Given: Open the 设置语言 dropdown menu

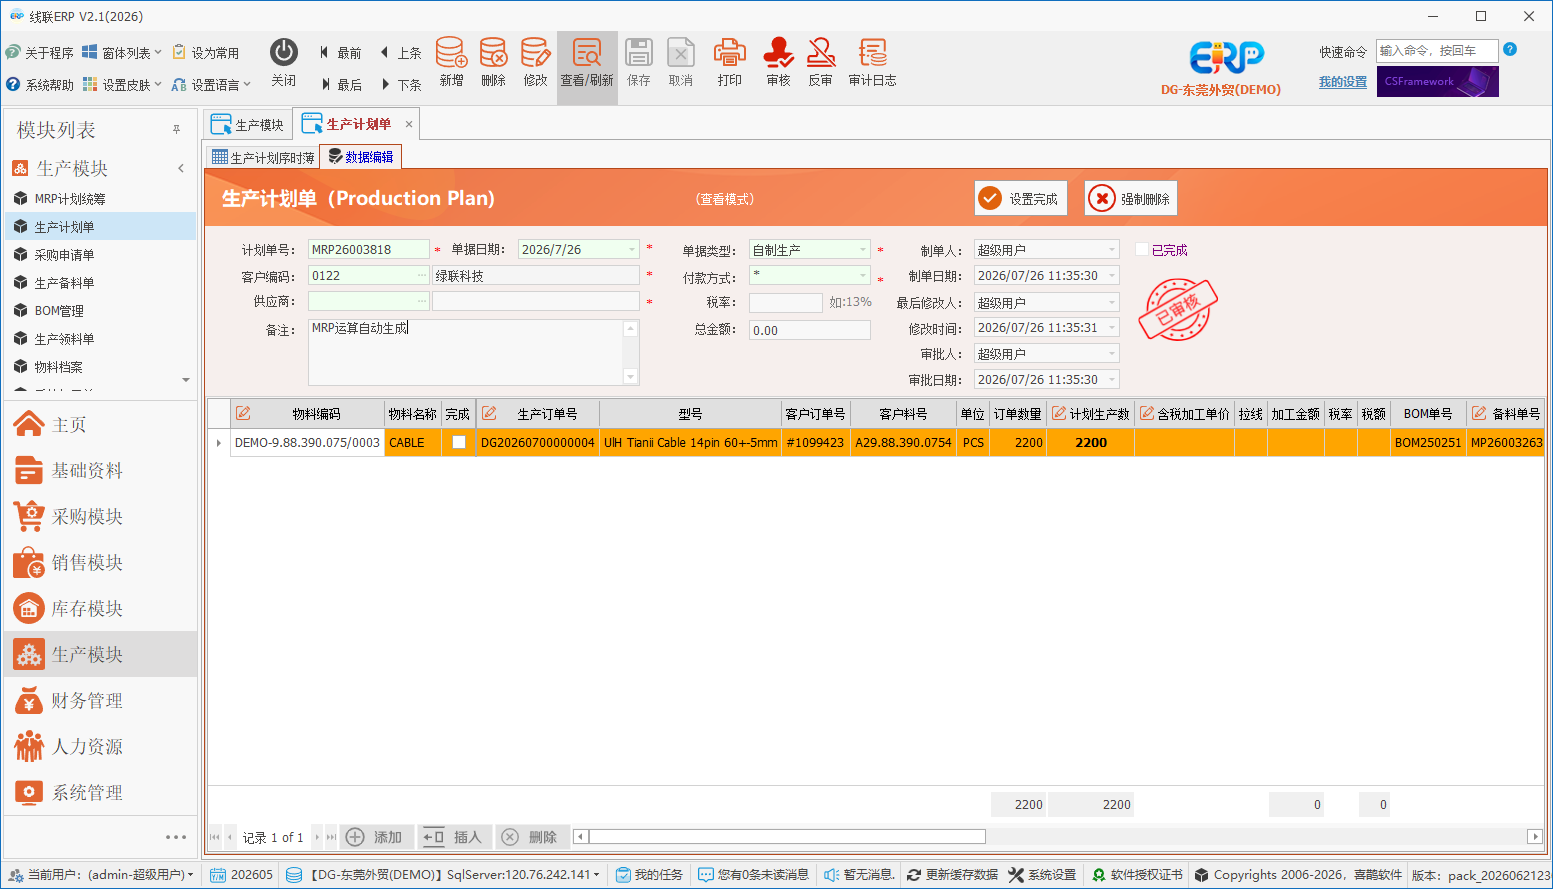Looking at the screenshot, I should coord(211,85).
